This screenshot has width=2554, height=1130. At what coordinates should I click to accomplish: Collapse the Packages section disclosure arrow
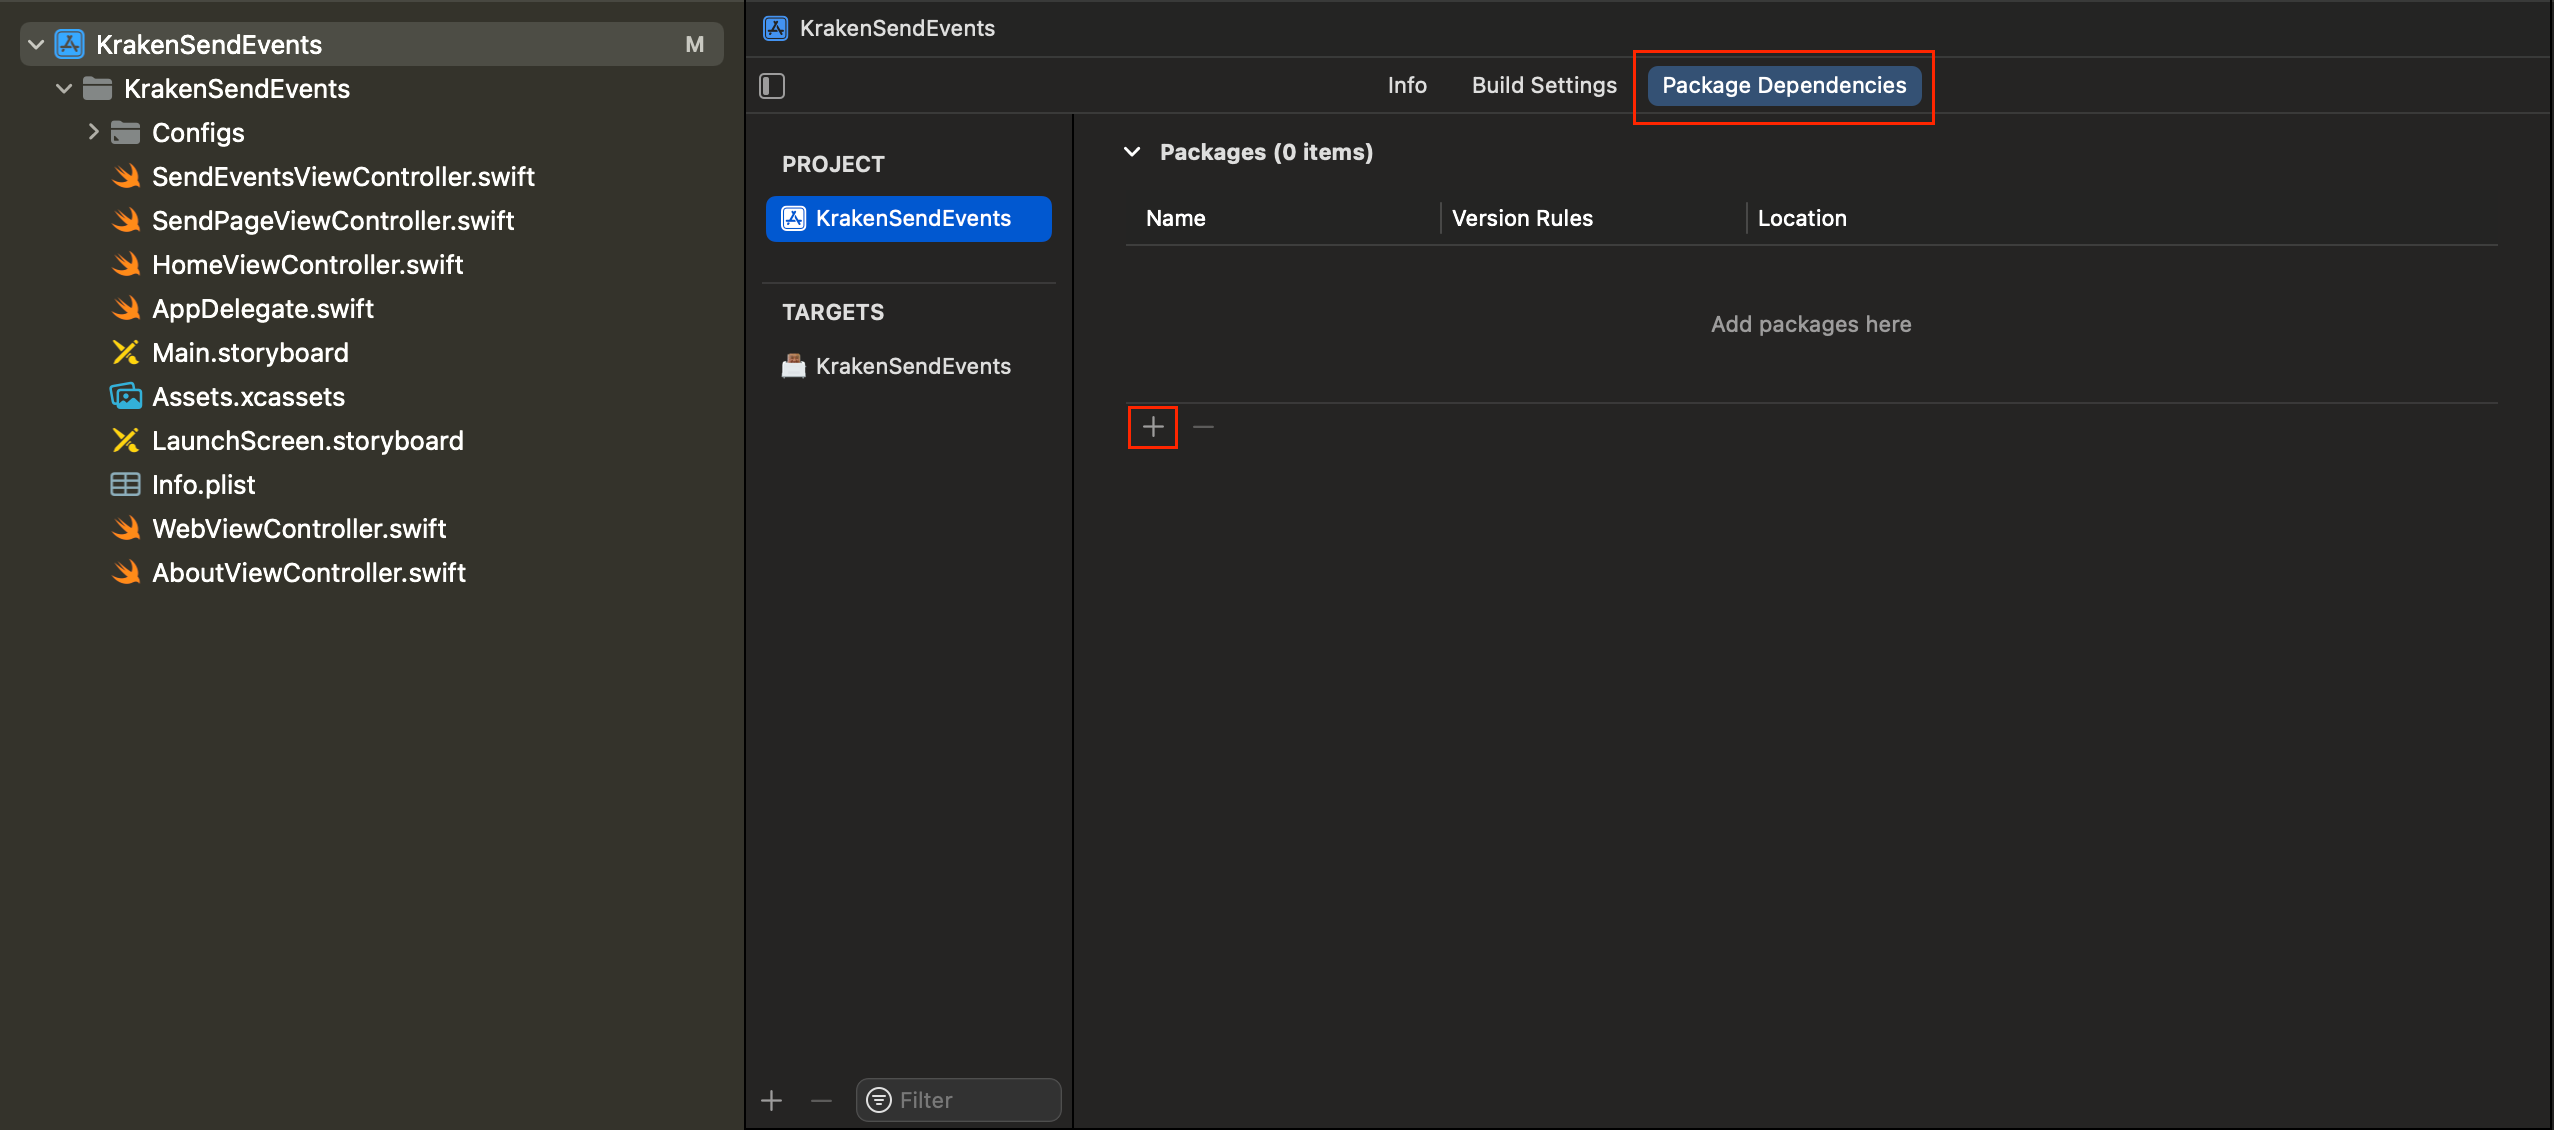1132,152
